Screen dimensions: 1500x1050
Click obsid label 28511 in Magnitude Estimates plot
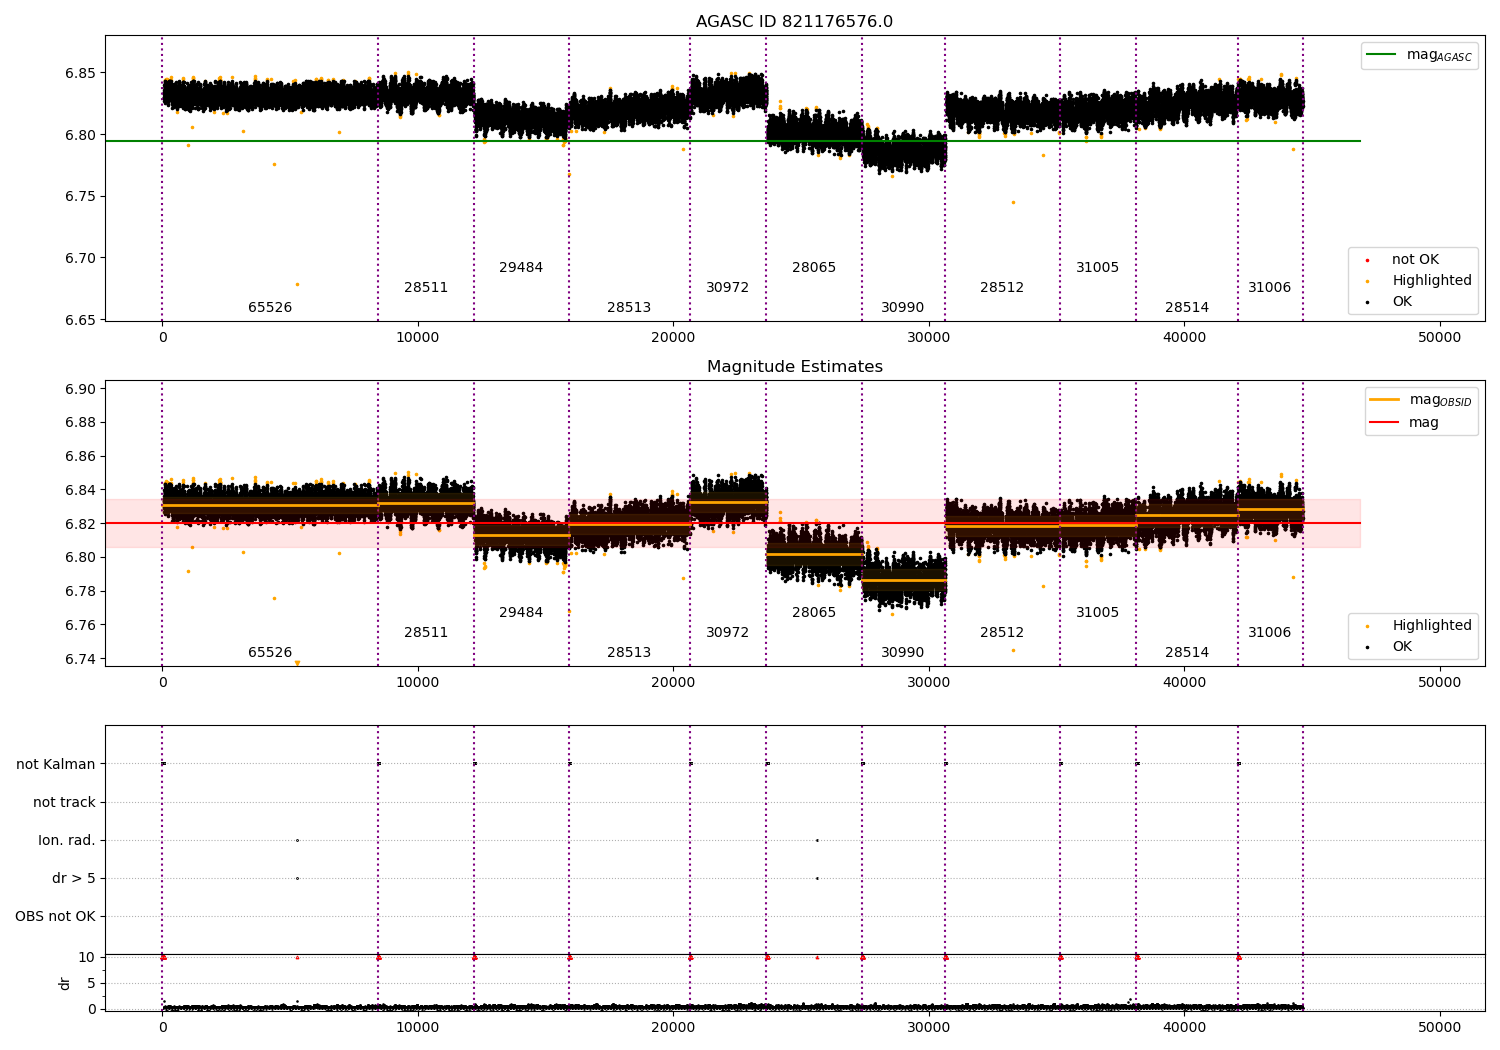tap(426, 633)
